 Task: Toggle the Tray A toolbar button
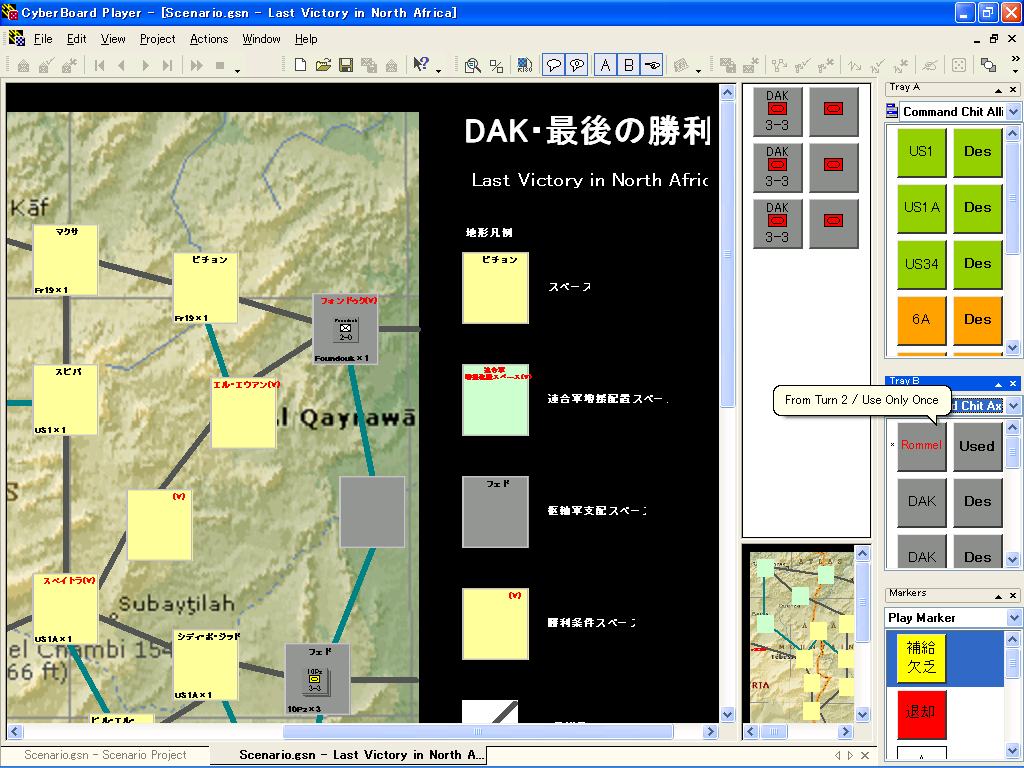pos(605,65)
